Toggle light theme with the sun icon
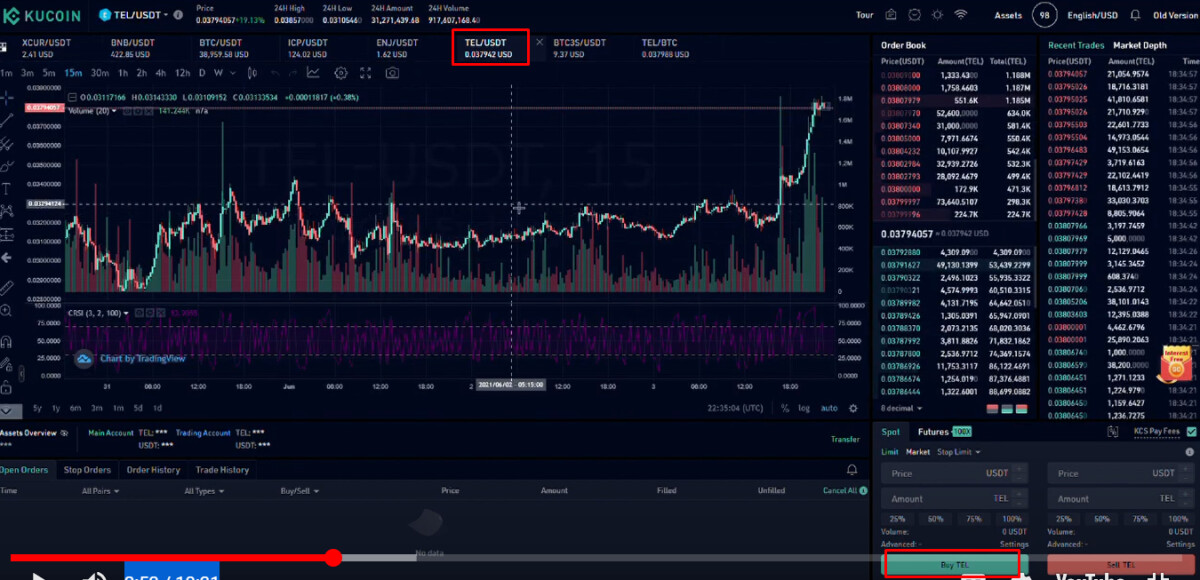Image resolution: width=1200 pixels, height=580 pixels. point(937,16)
